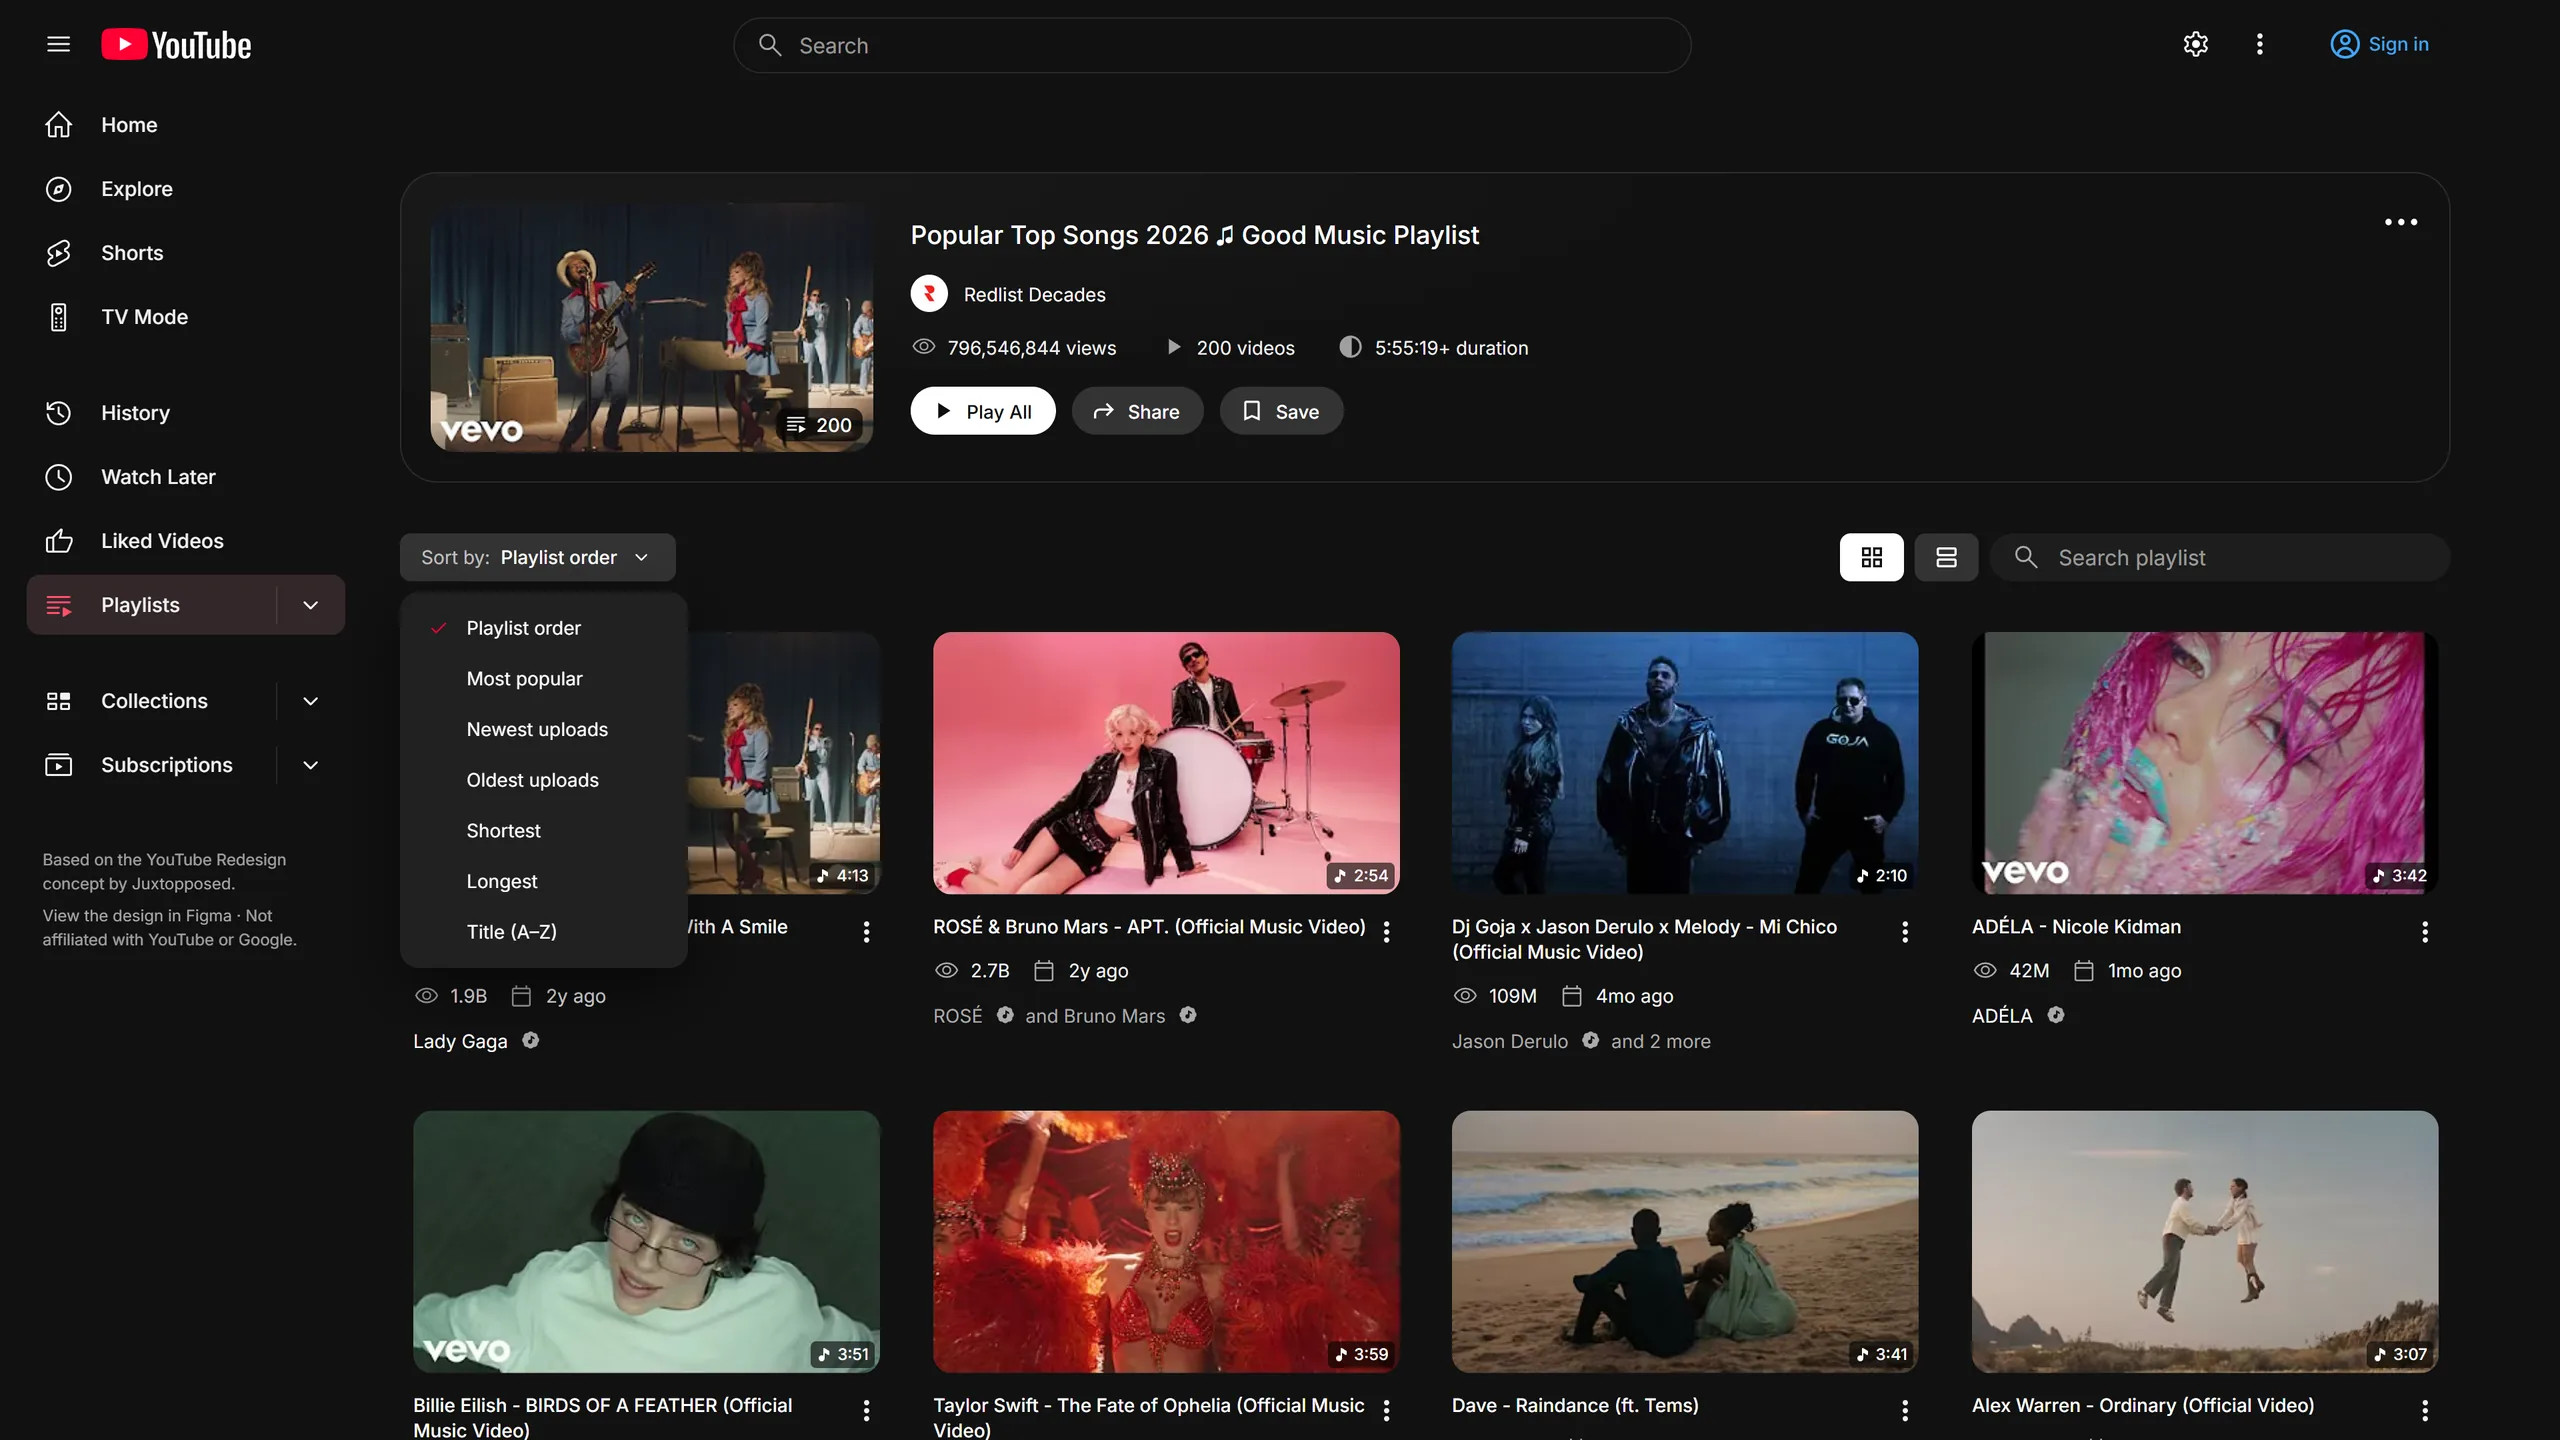Open the settings gear icon
The width and height of the screenshot is (2560, 1440).
pos(2195,44)
